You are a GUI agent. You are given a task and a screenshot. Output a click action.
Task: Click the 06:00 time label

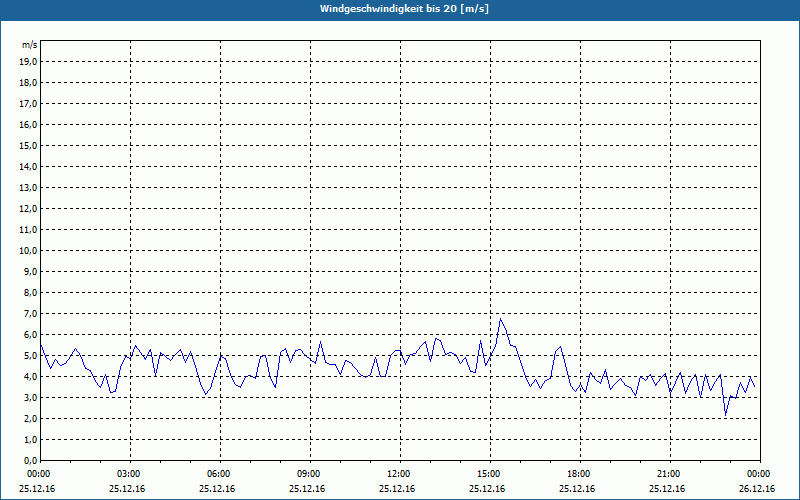click(220, 474)
